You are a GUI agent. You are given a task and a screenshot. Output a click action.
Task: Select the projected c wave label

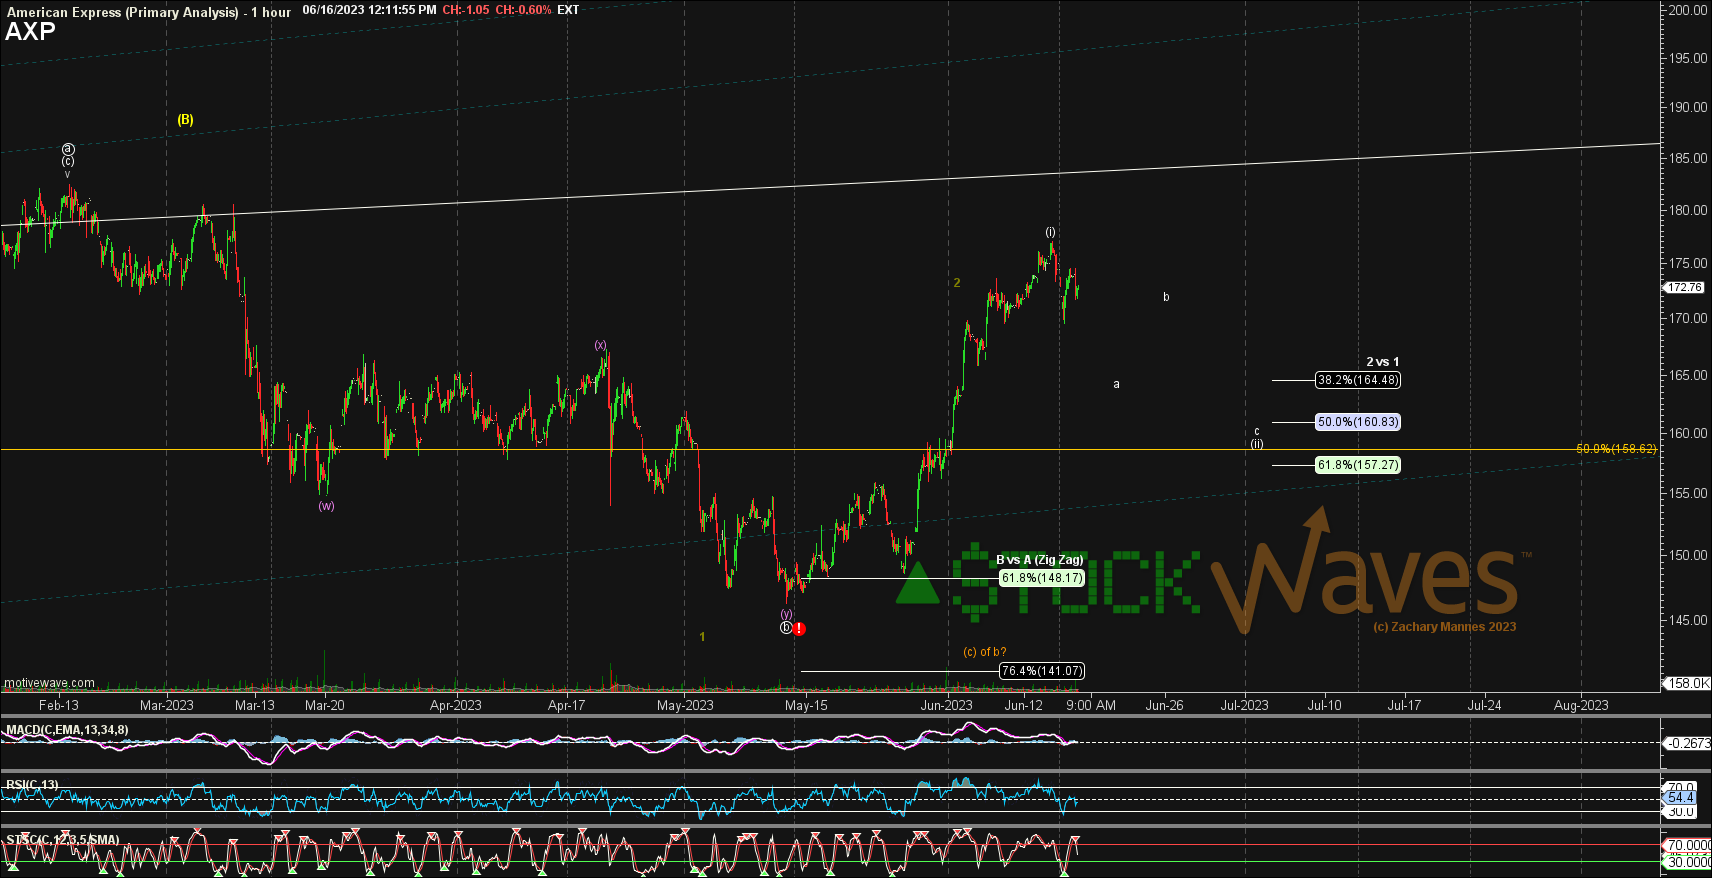(1257, 432)
